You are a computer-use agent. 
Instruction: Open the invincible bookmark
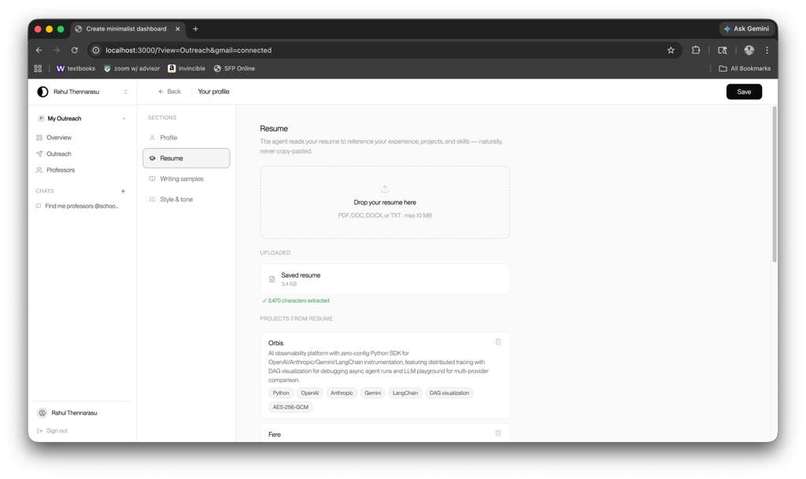[187, 68]
